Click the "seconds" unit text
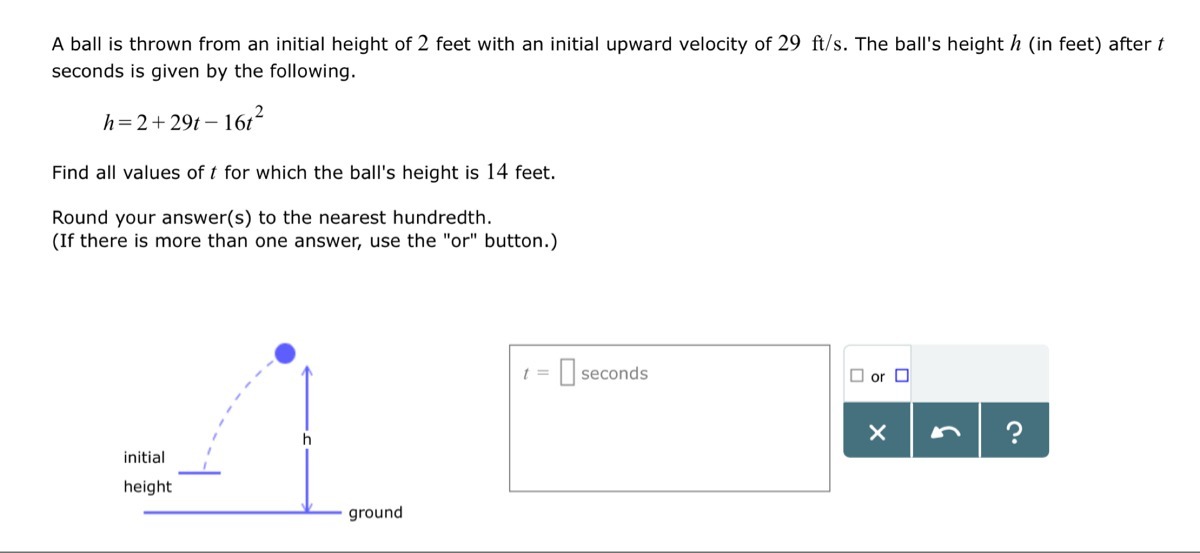Viewport: 1200px width, 553px height. (614, 373)
